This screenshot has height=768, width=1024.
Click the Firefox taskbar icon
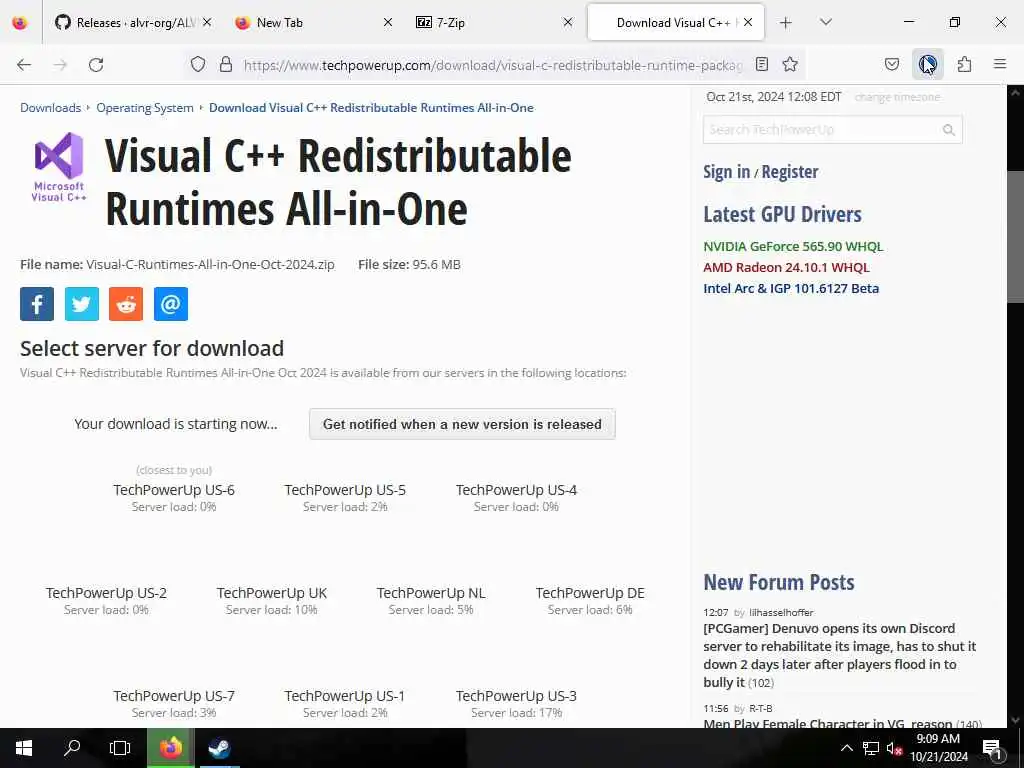171,748
